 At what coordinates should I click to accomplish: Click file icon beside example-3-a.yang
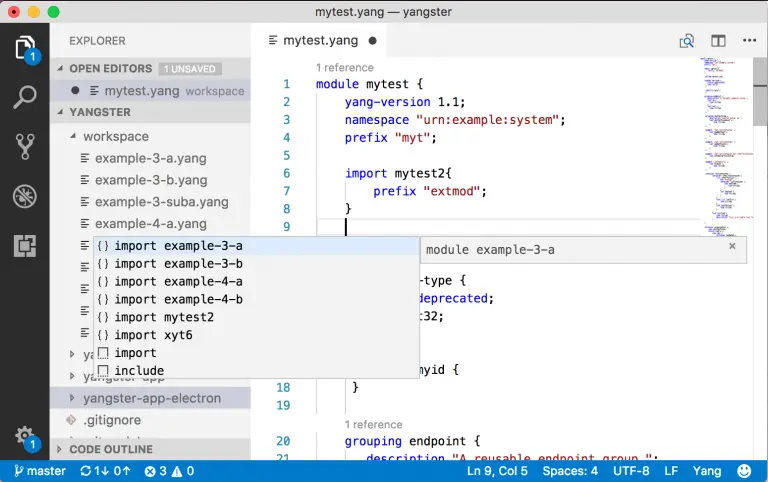click(x=85, y=158)
